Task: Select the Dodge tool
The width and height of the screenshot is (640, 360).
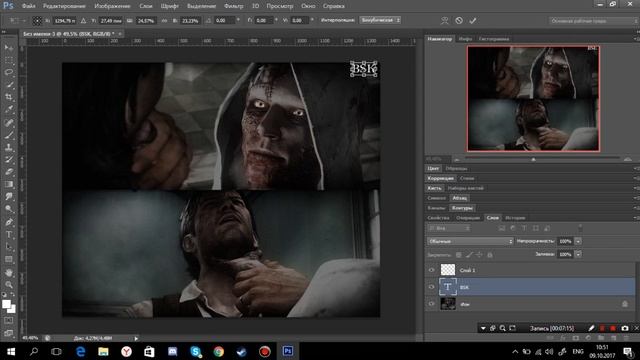Action: (9, 209)
